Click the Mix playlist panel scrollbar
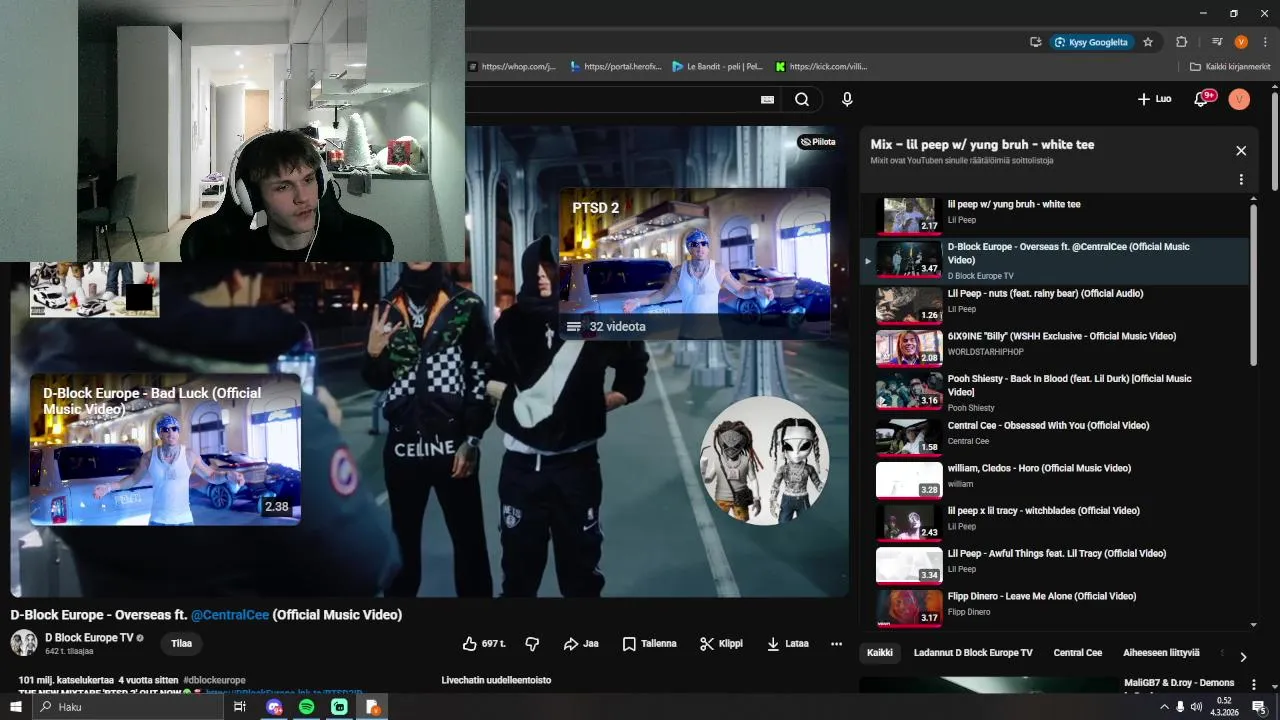This screenshot has width=1280, height=720. 1254,285
